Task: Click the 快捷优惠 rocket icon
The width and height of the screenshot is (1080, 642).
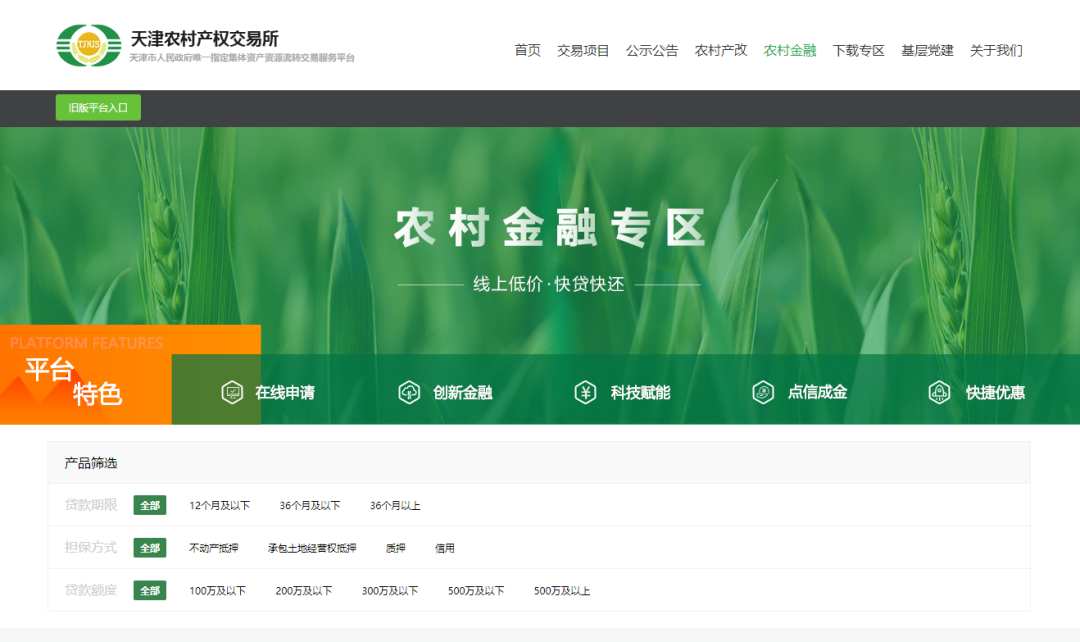Action: click(x=939, y=392)
